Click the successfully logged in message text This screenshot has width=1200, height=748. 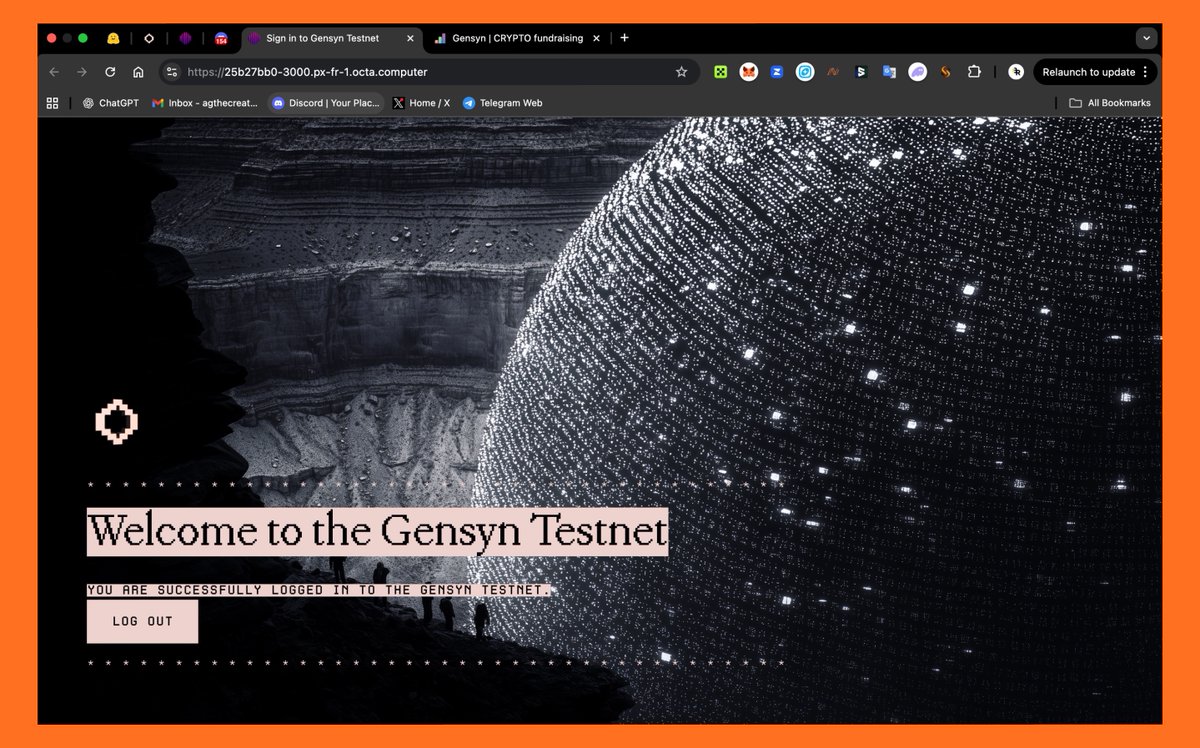pos(318,590)
